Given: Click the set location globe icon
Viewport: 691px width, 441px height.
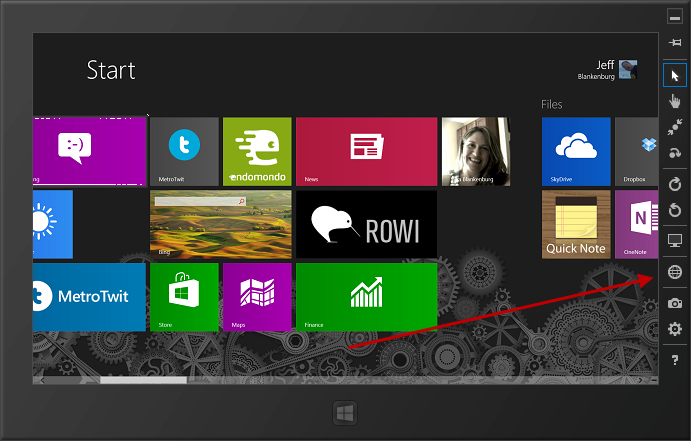Looking at the screenshot, I should pos(675,272).
